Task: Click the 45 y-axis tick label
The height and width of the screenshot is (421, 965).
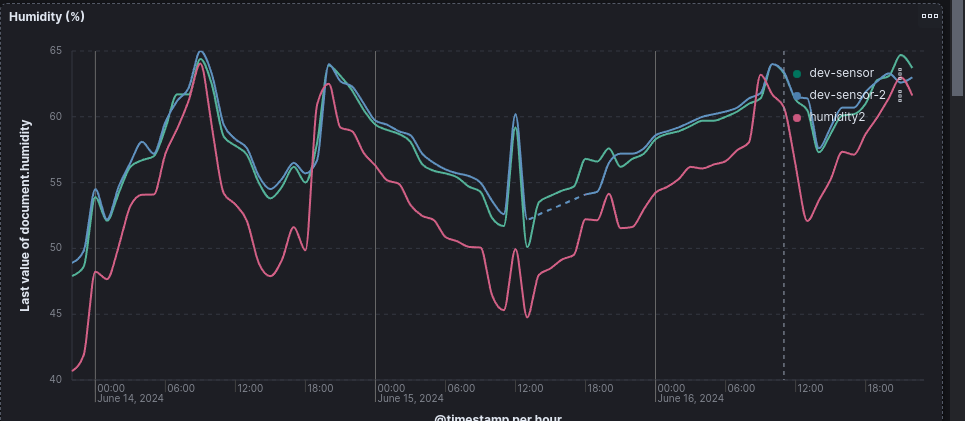Action: coord(56,314)
